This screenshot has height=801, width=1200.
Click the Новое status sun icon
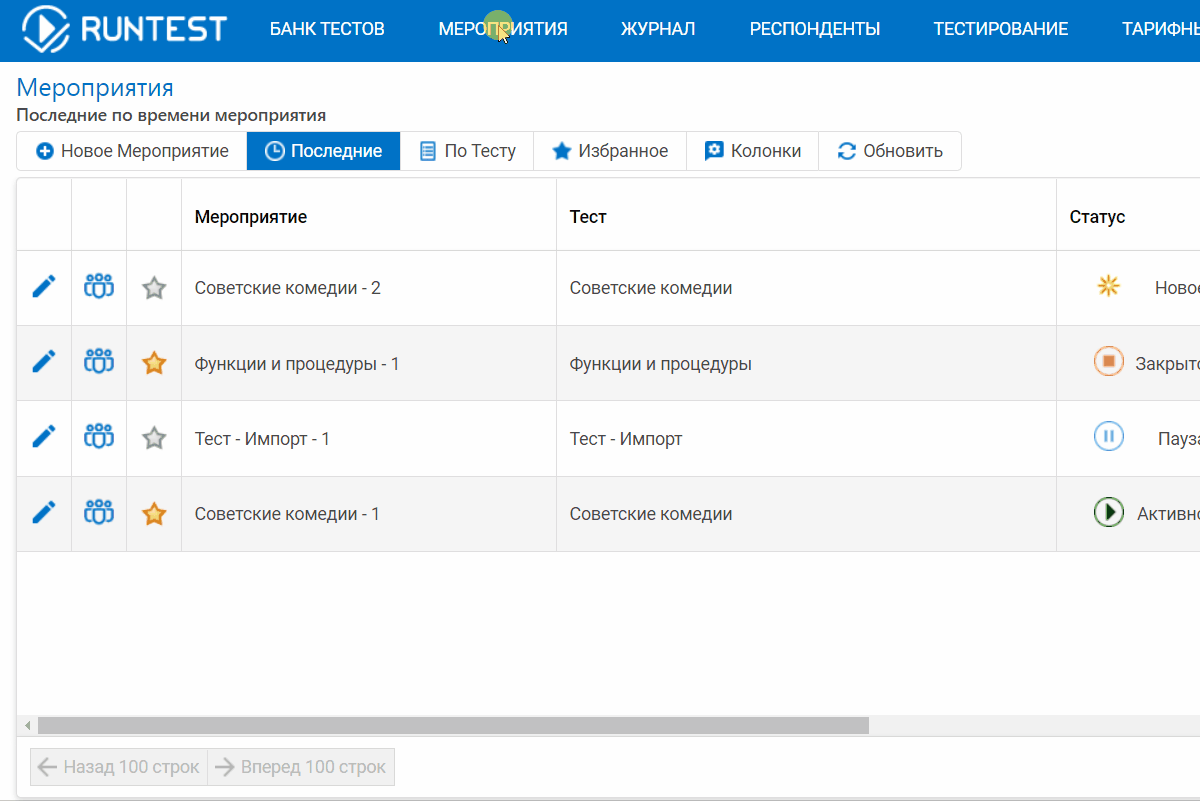click(x=1108, y=287)
